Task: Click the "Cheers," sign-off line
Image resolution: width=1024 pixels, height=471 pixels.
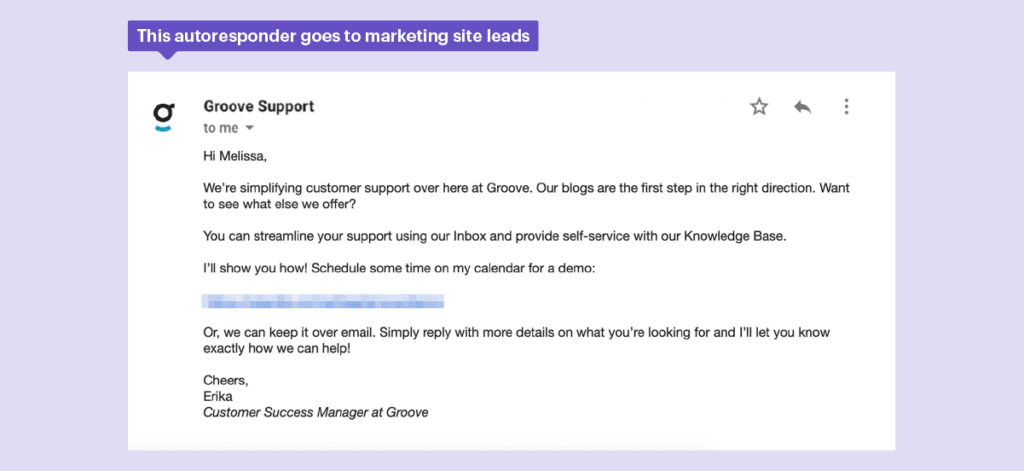Action: click(225, 380)
